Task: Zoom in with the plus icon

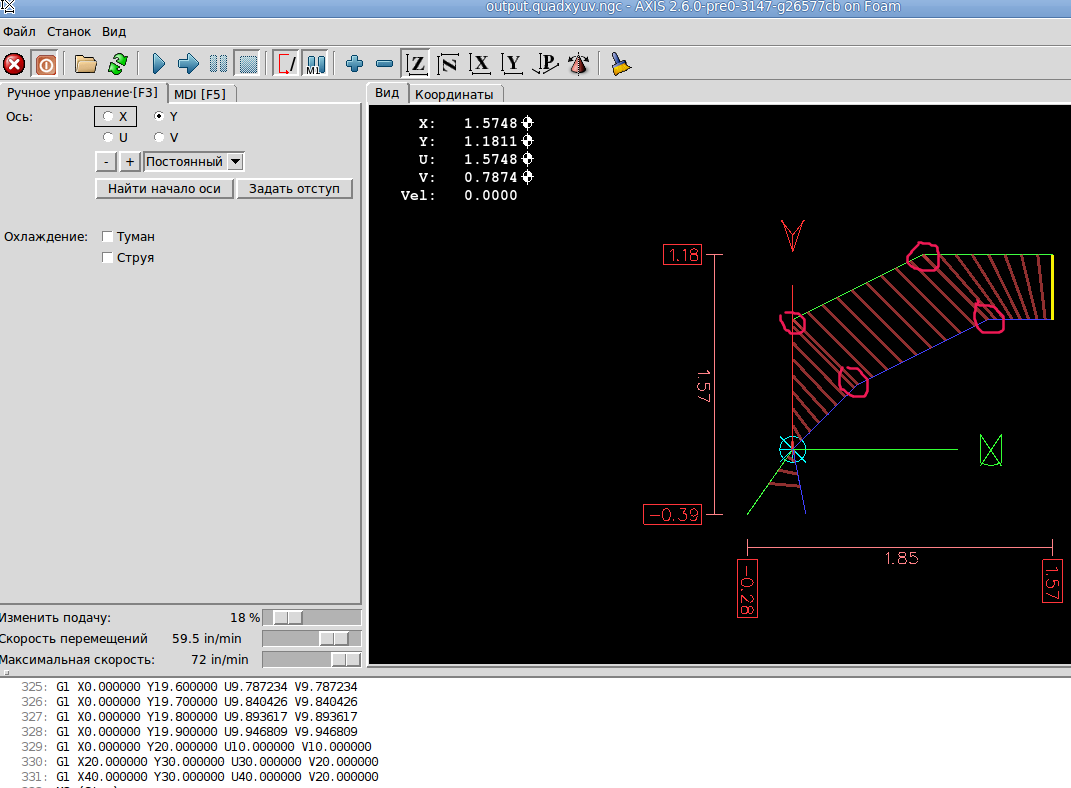Action: pos(354,65)
